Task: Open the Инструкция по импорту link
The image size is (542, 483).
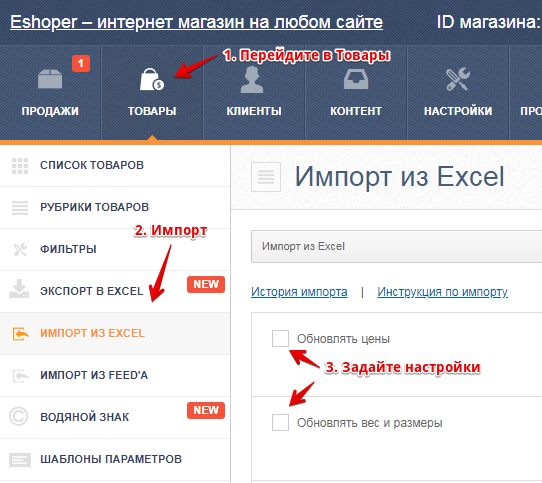Action: (442, 292)
